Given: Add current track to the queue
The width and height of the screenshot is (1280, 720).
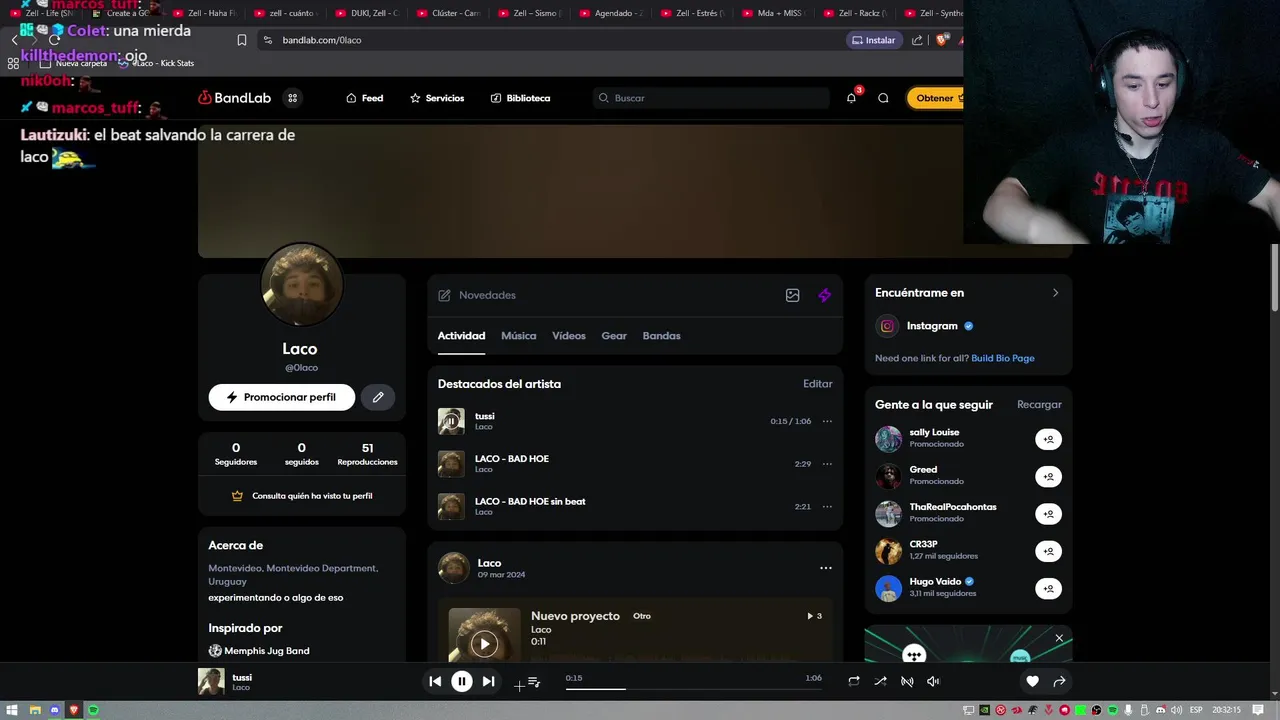Looking at the screenshot, I should pos(534,682).
